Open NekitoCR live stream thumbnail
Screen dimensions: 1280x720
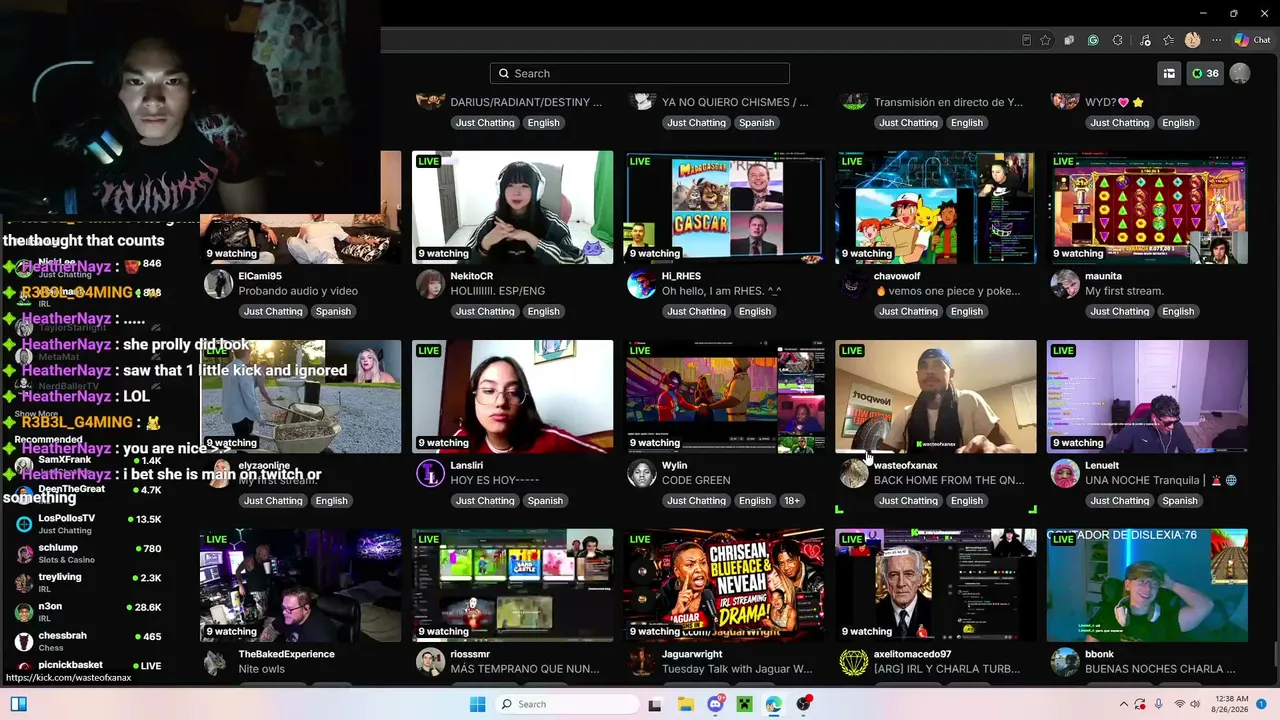click(513, 207)
